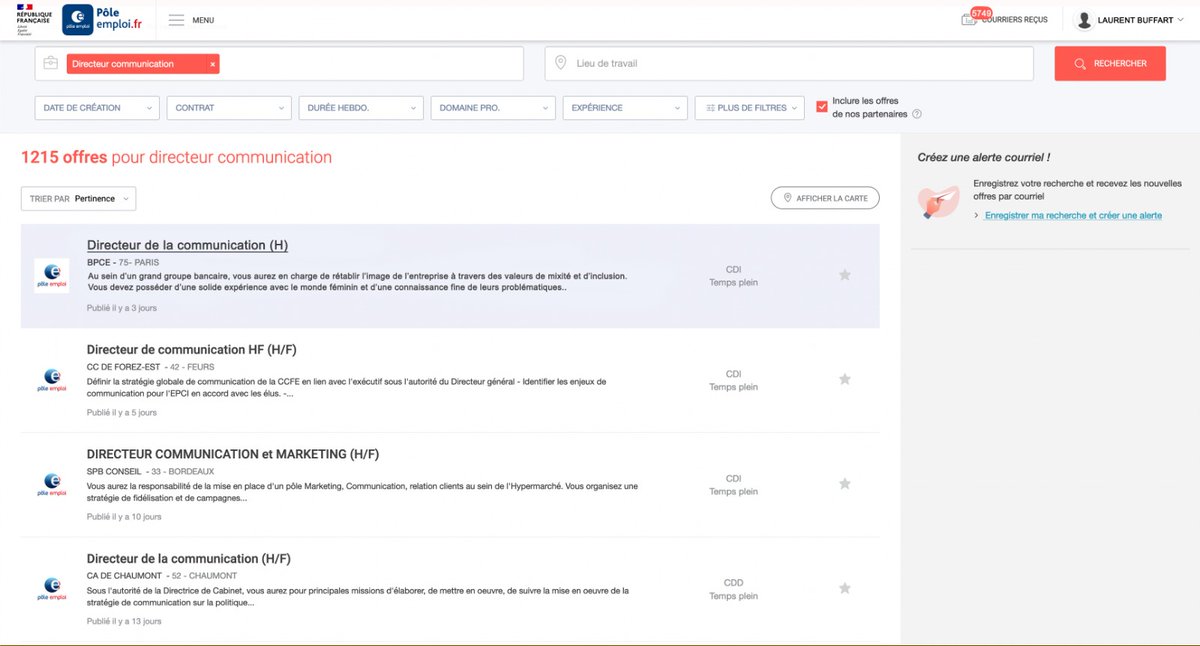Open the Courriers reçus mailbox icon
The image size is (1200, 646).
pos(968,20)
